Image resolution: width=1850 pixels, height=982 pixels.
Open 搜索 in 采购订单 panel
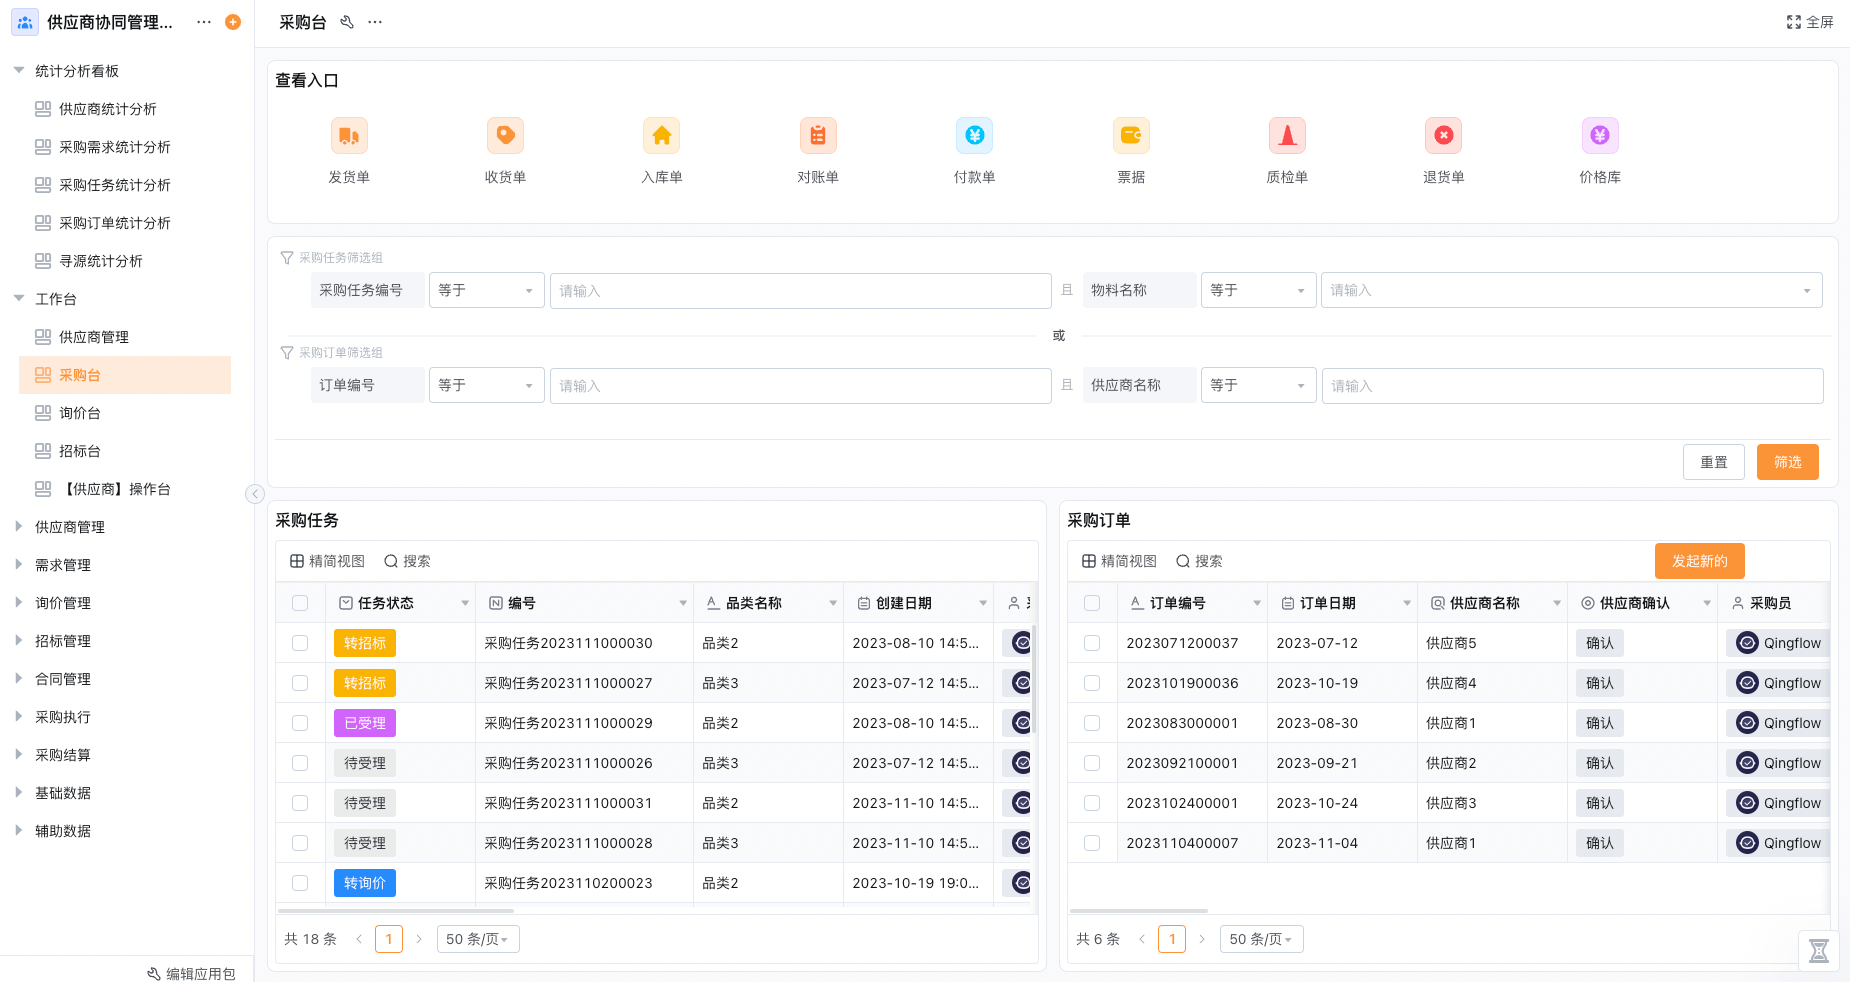1199,561
